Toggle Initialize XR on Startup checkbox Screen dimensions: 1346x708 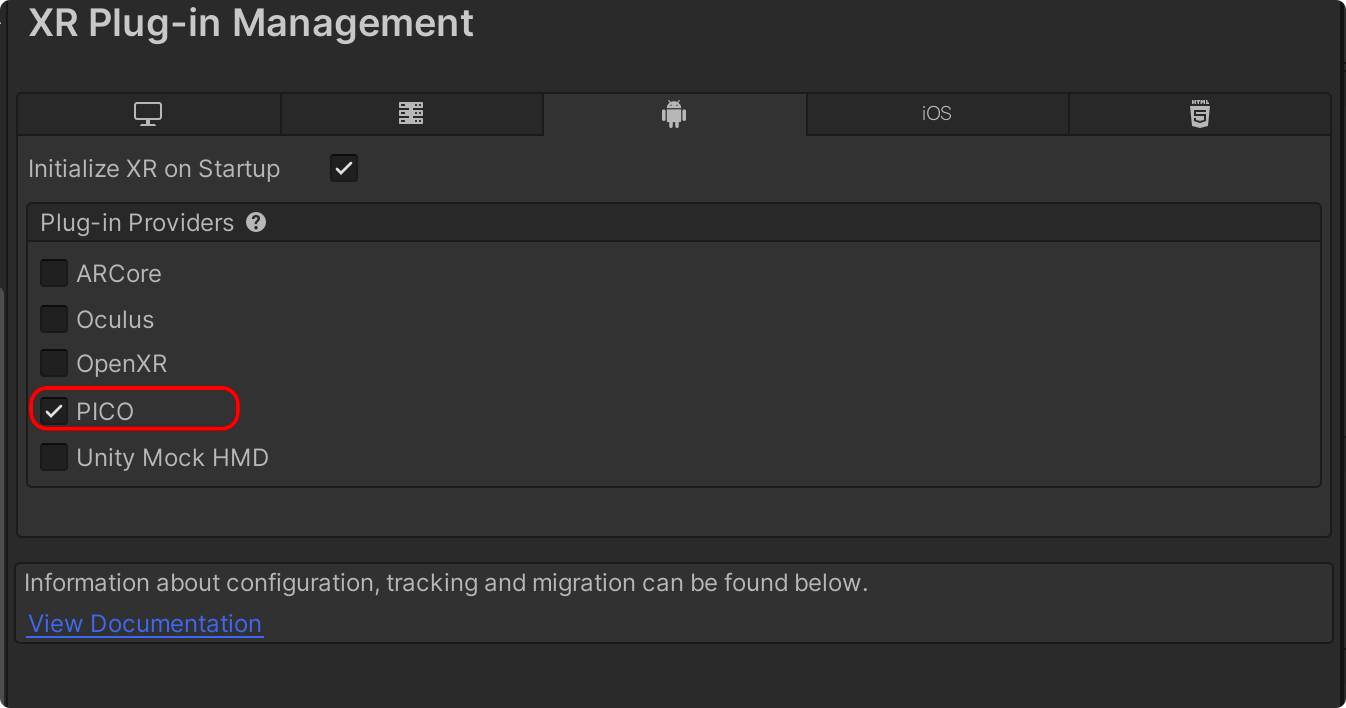coord(344,168)
